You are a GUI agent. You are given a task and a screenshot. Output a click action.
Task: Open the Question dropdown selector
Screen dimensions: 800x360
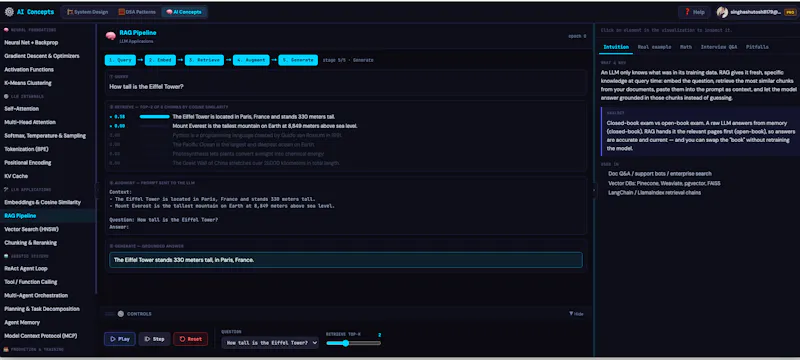point(270,343)
